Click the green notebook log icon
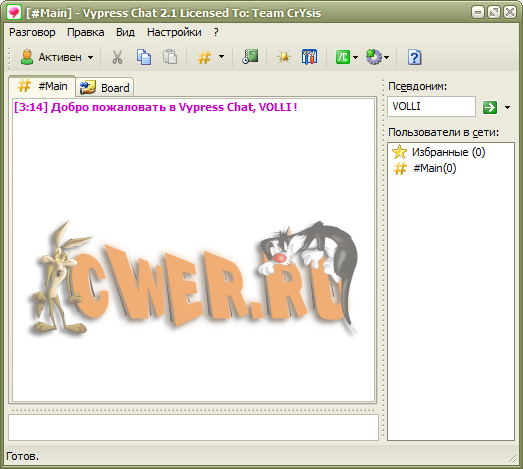The width and height of the screenshot is (523, 469). (250, 57)
